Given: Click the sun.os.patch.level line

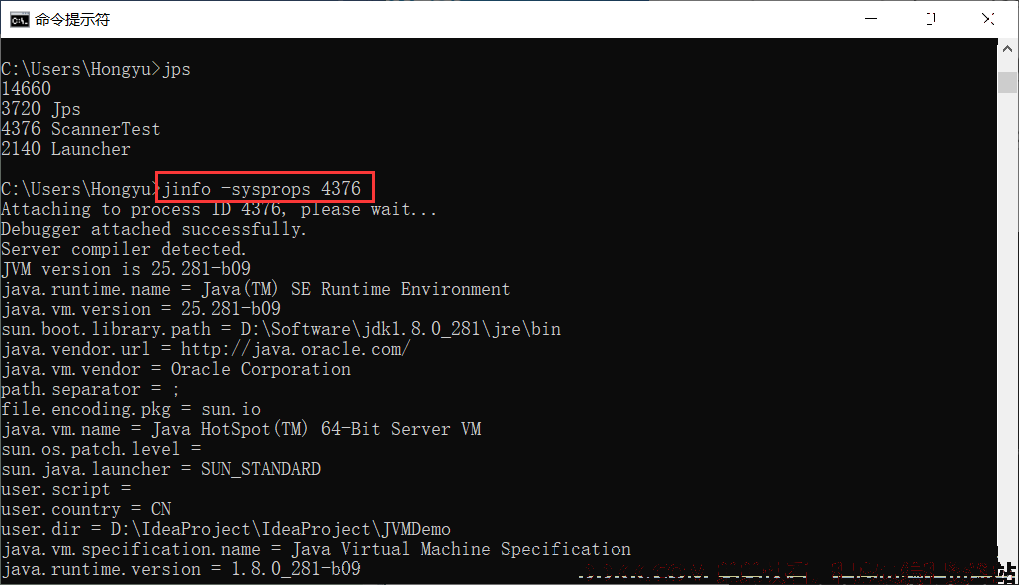Looking at the screenshot, I should pyautogui.click(x=101, y=449).
